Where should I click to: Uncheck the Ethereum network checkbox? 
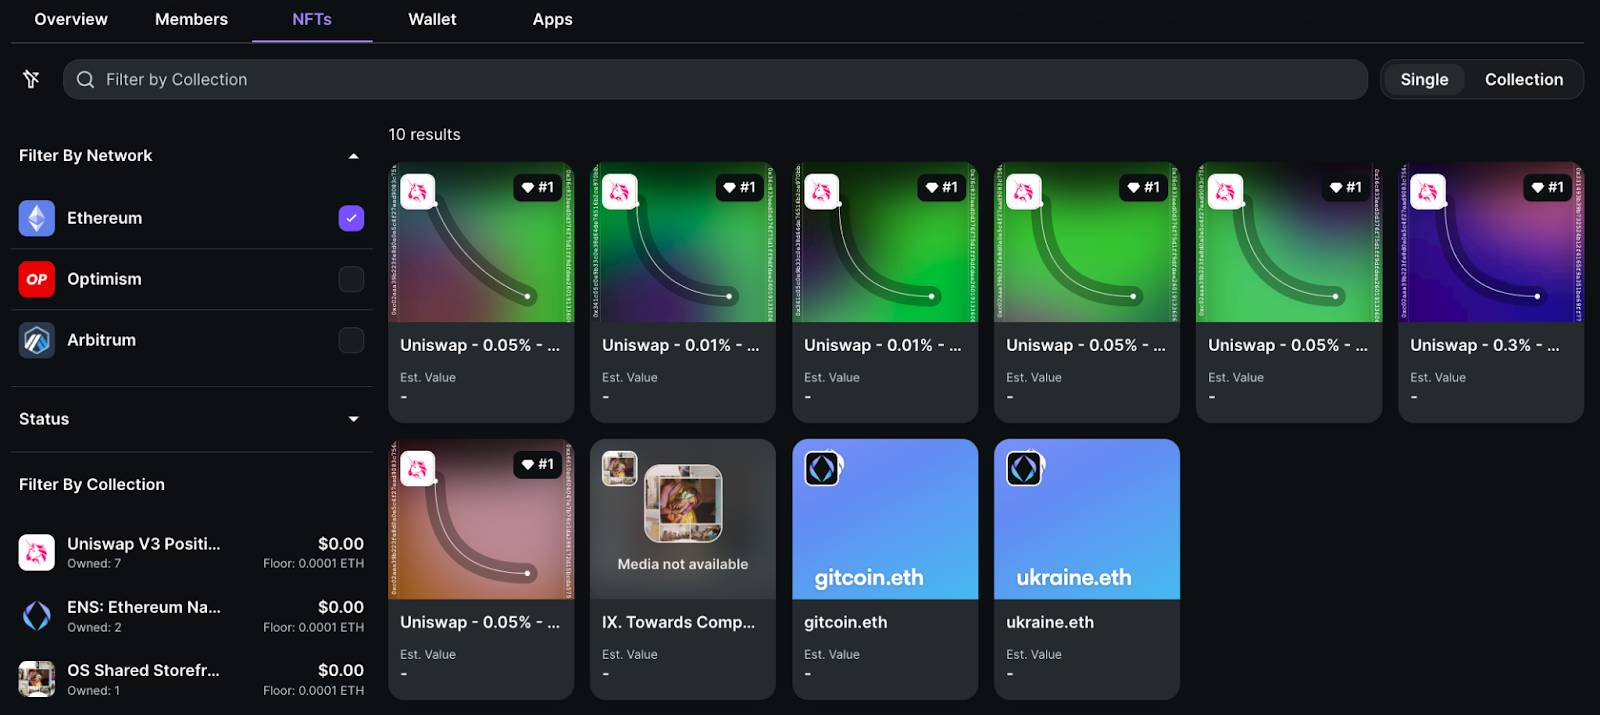351,218
